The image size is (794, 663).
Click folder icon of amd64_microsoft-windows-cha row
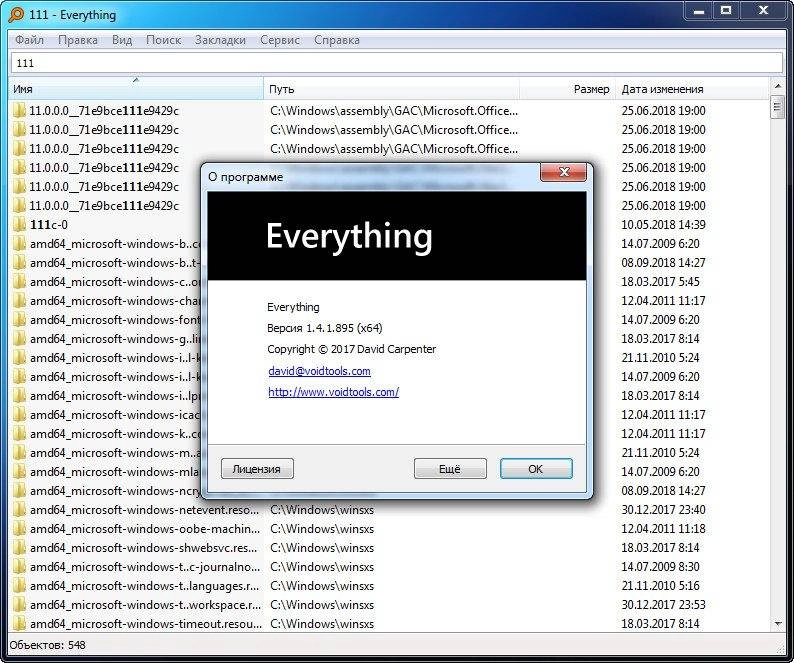(19, 301)
